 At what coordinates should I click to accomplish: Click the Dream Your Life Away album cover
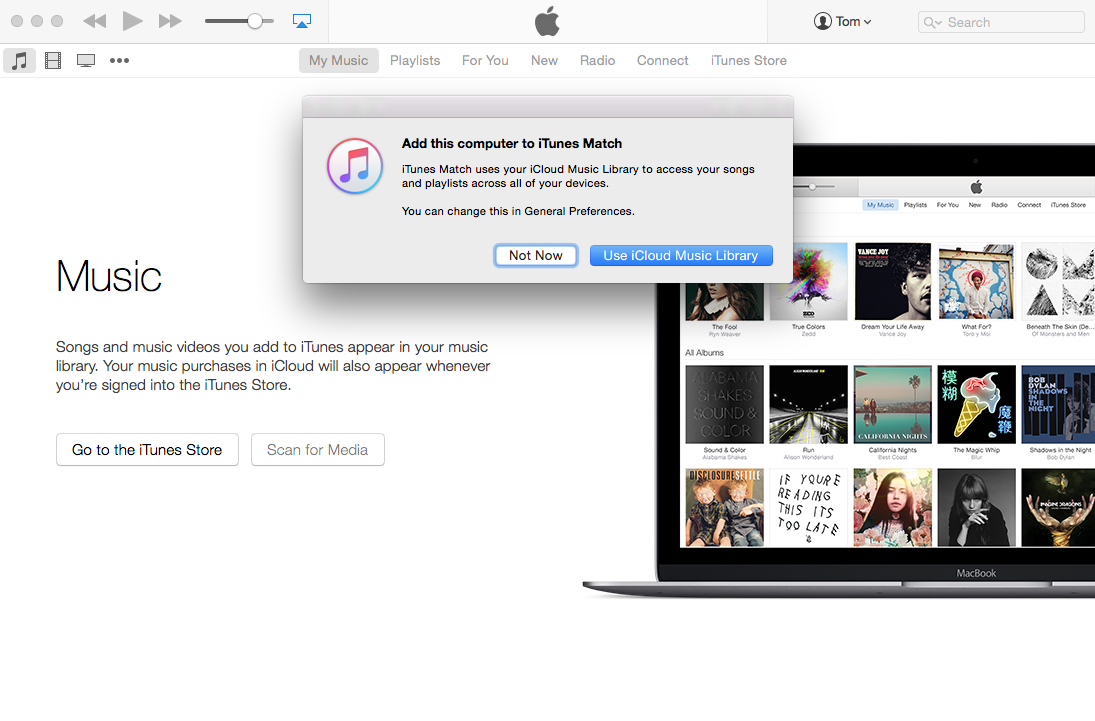892,282
